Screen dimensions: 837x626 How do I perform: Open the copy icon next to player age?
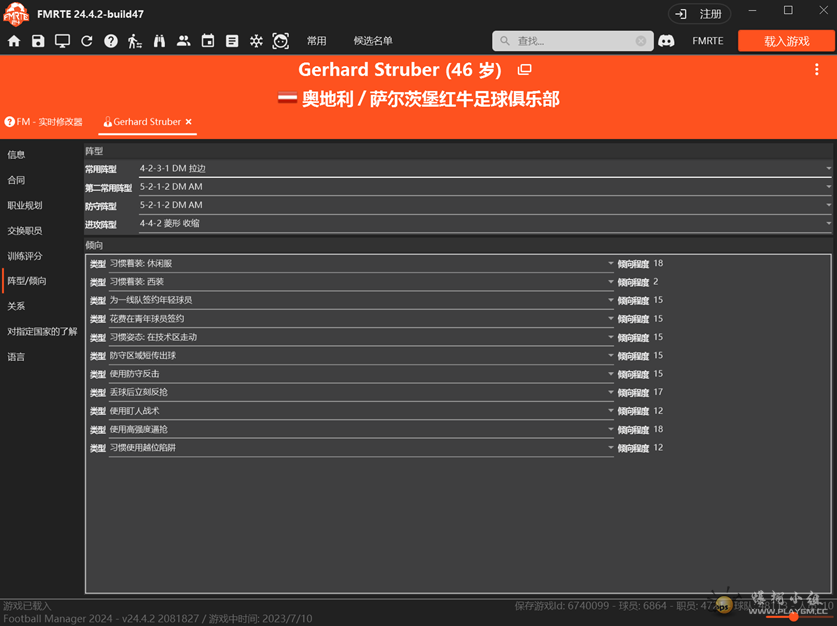(x=524, y=70)
